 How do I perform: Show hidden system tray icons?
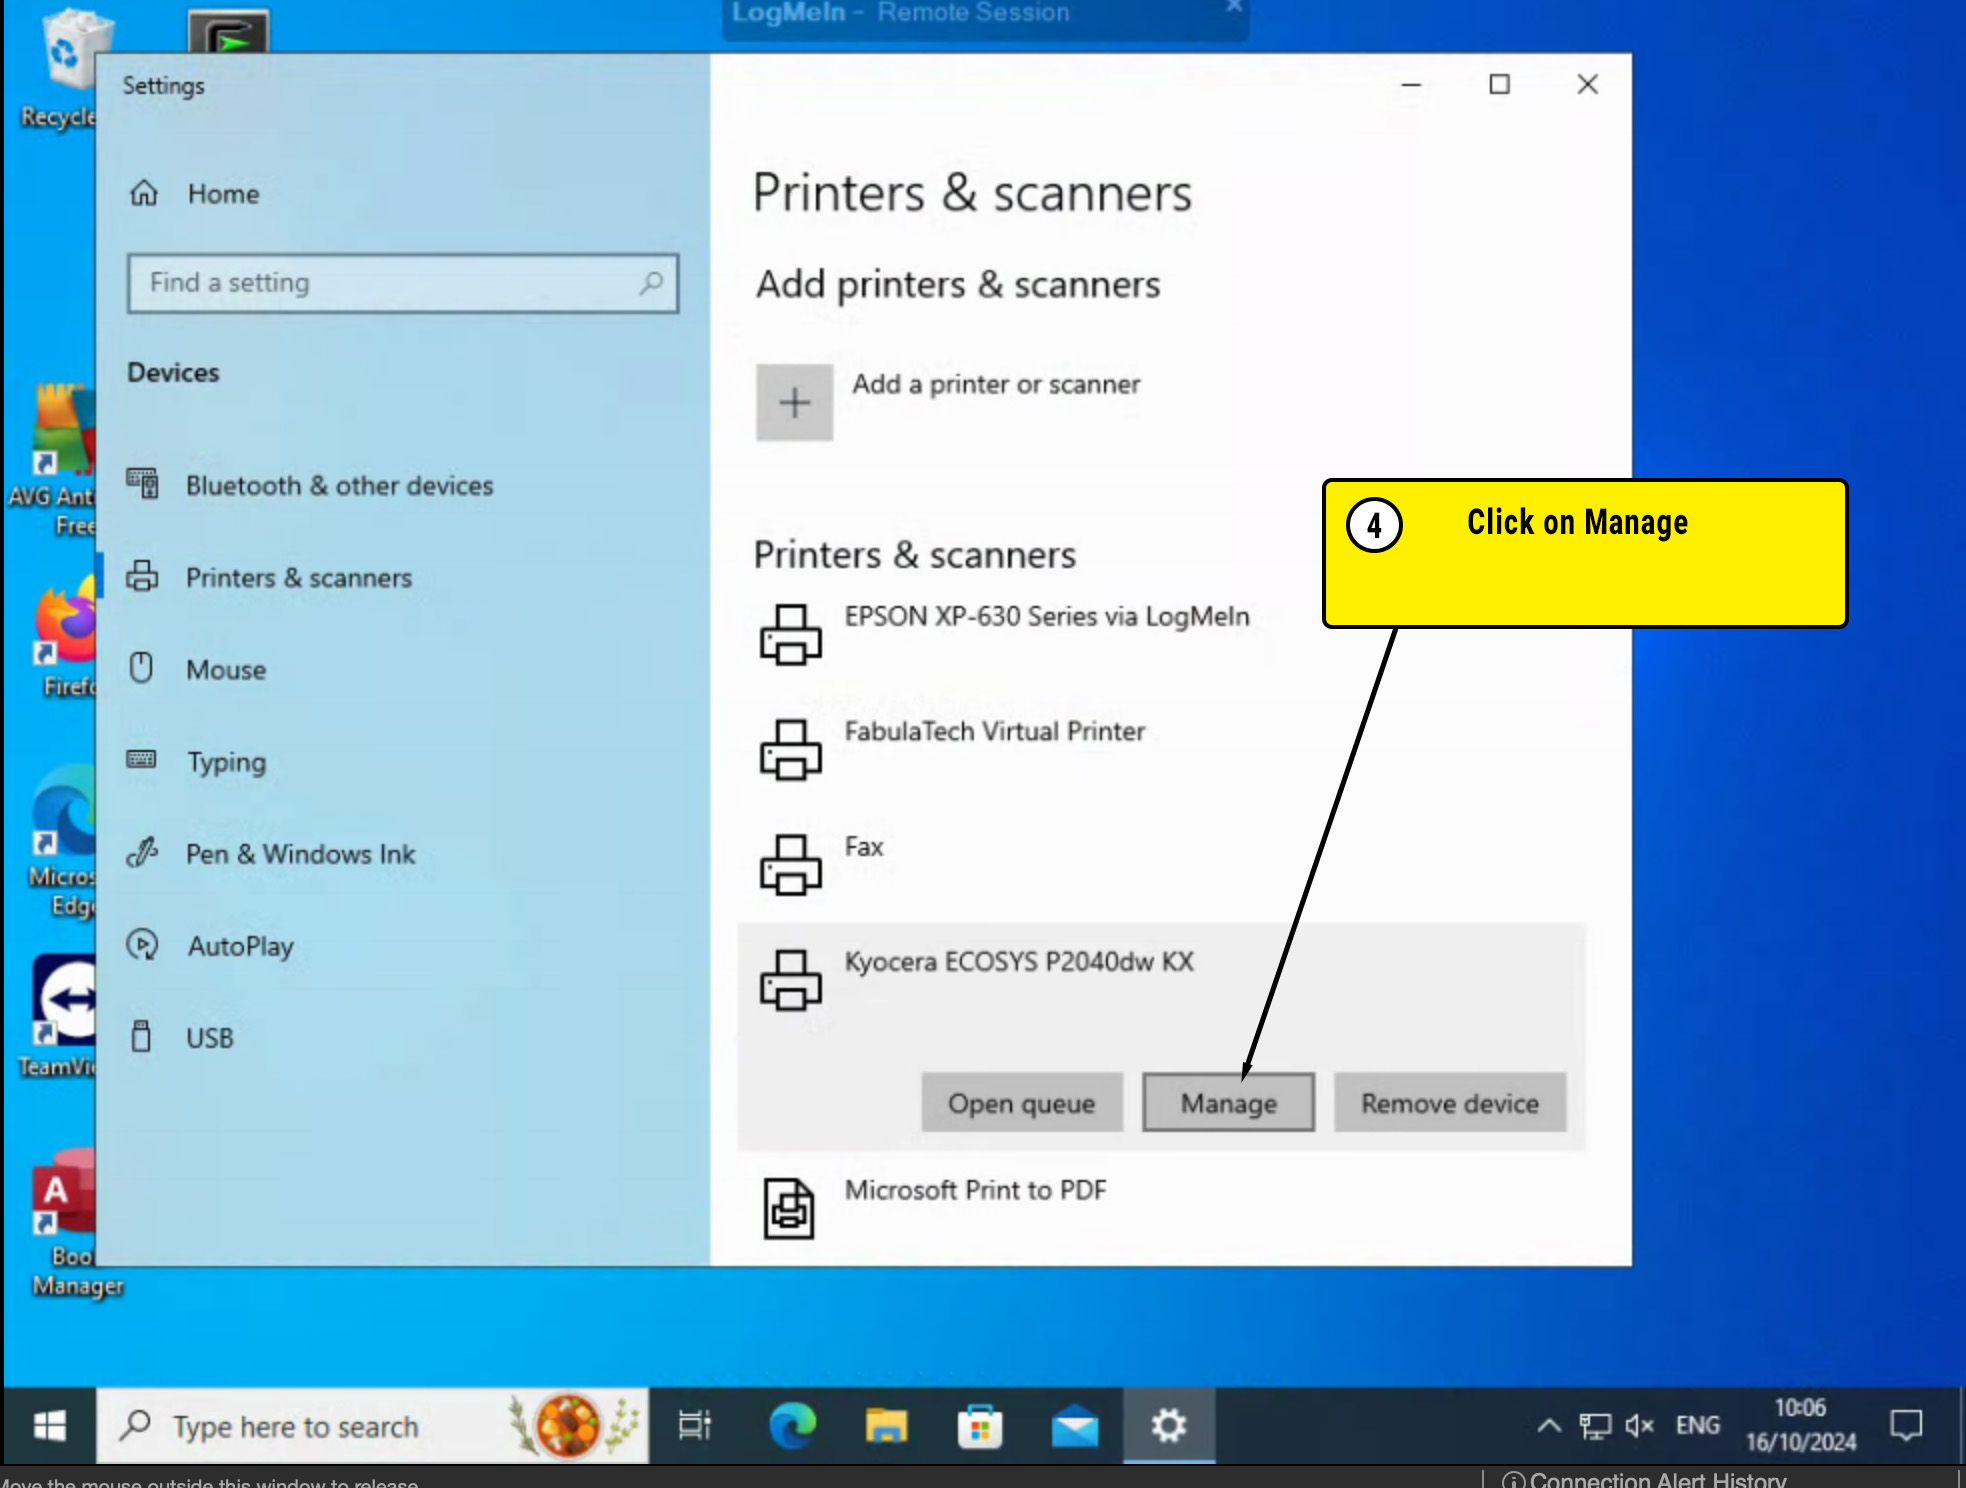coord(1548,1426)
